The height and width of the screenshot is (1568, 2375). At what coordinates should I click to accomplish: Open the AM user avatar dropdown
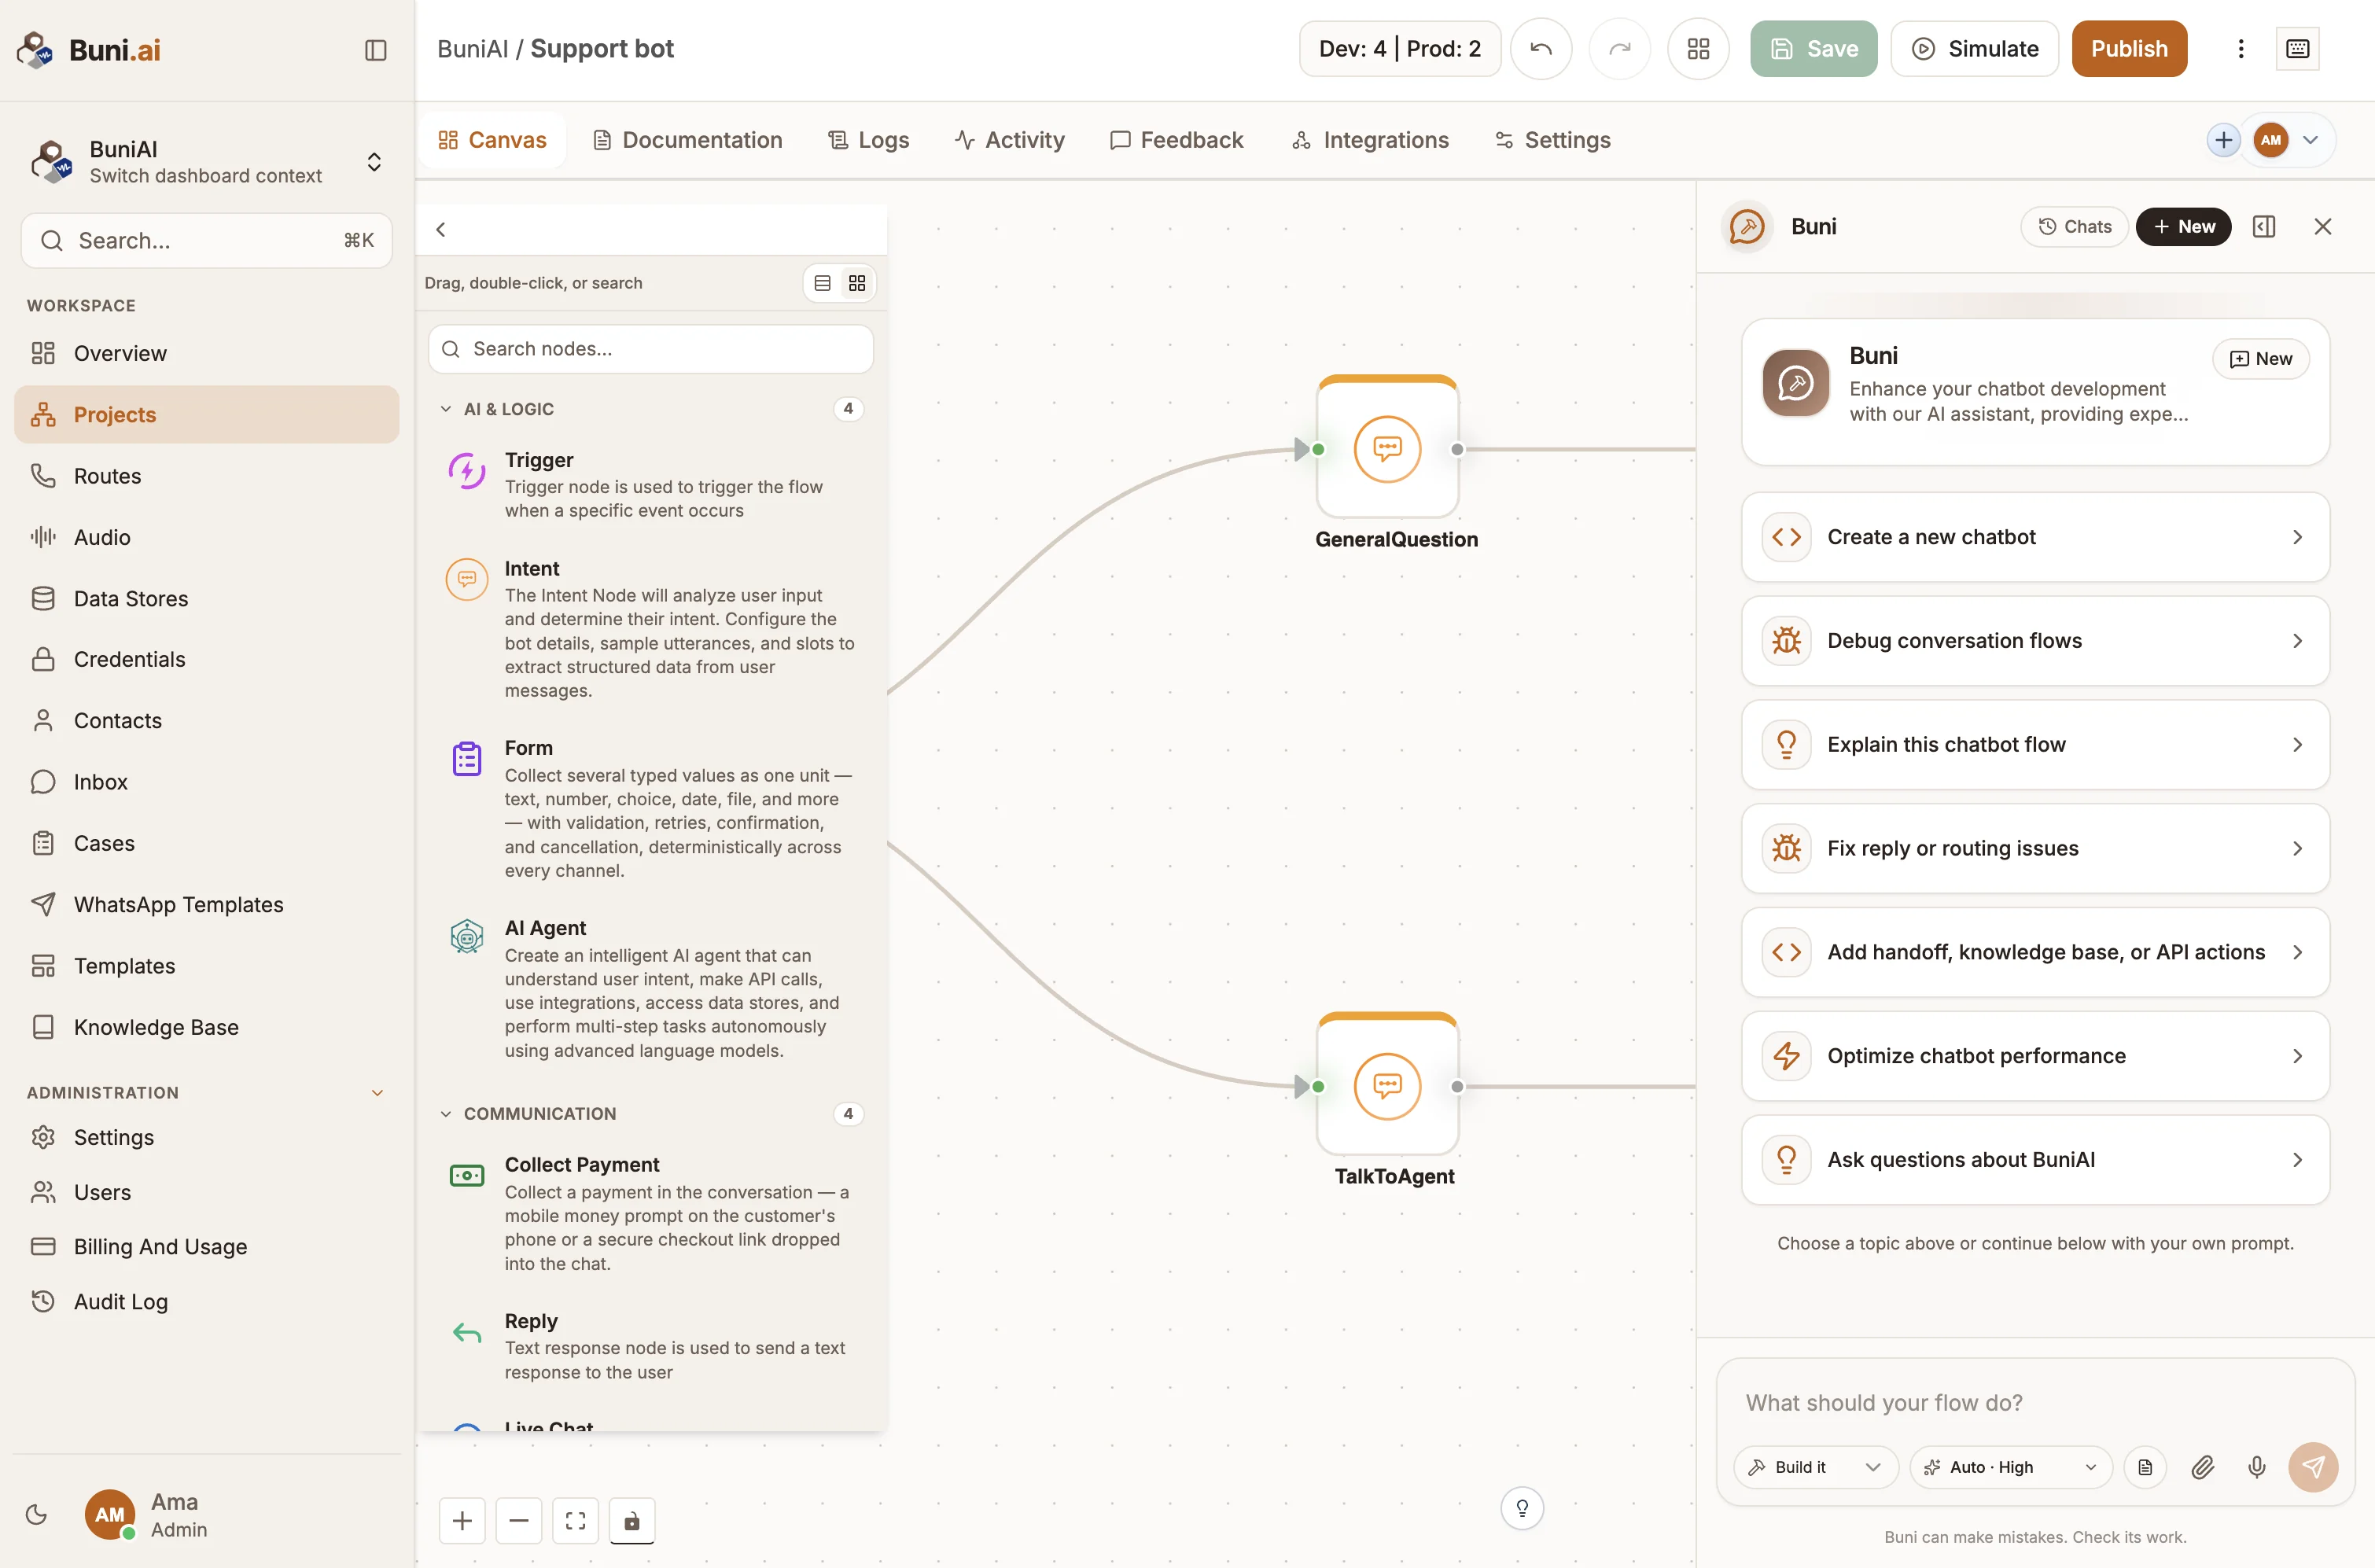click(2291, 140)
